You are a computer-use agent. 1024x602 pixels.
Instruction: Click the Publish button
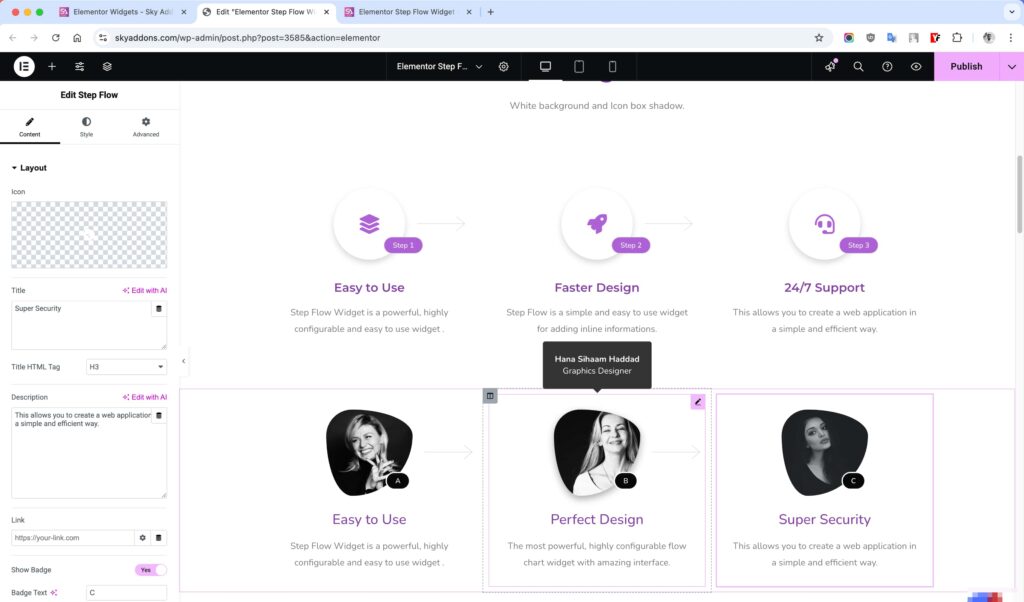coord(966,67)
